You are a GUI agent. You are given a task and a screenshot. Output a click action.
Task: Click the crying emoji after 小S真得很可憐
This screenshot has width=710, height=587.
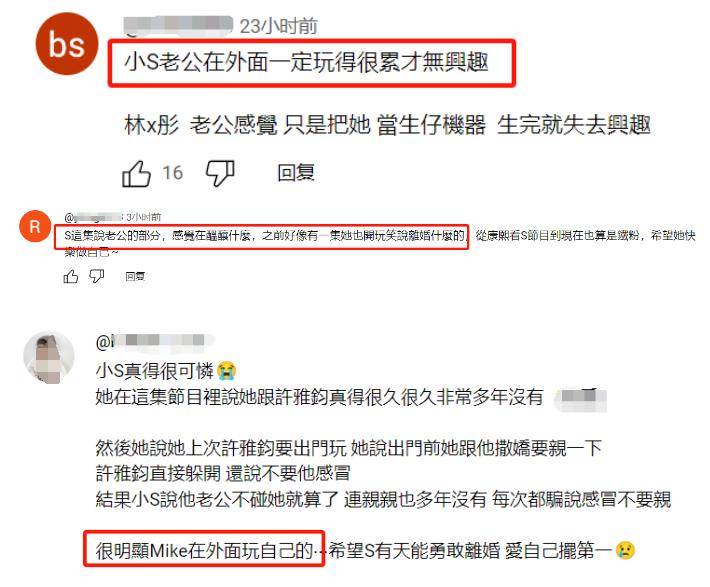pos(226,371)
